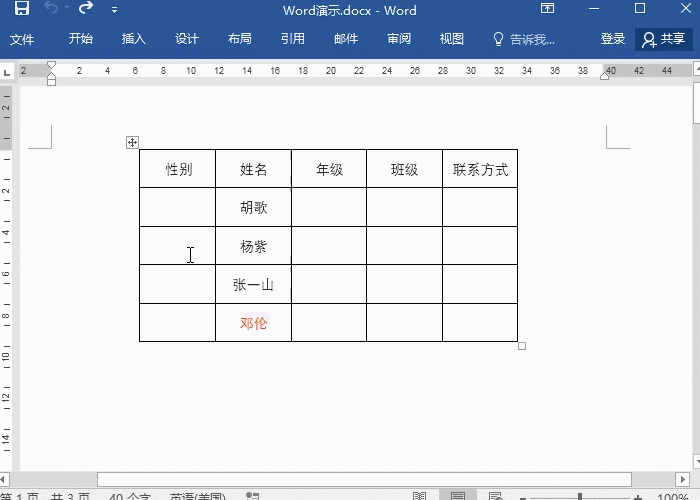The image size is (700, 500).
Task: Switch to Read Mode view
Action: click(419, 496)
